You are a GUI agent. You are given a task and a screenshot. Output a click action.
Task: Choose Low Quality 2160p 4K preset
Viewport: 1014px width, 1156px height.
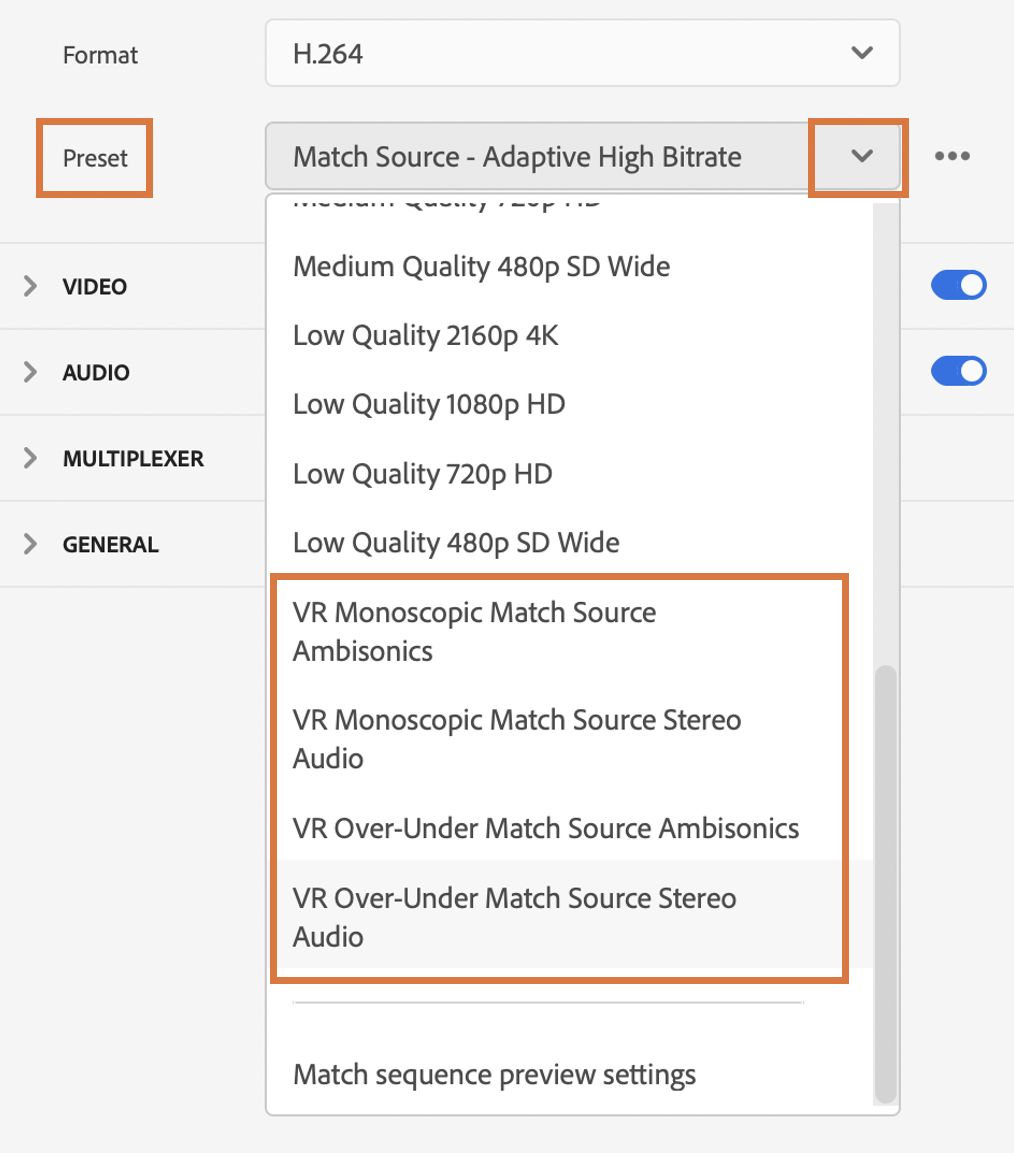tap(425, 336)
